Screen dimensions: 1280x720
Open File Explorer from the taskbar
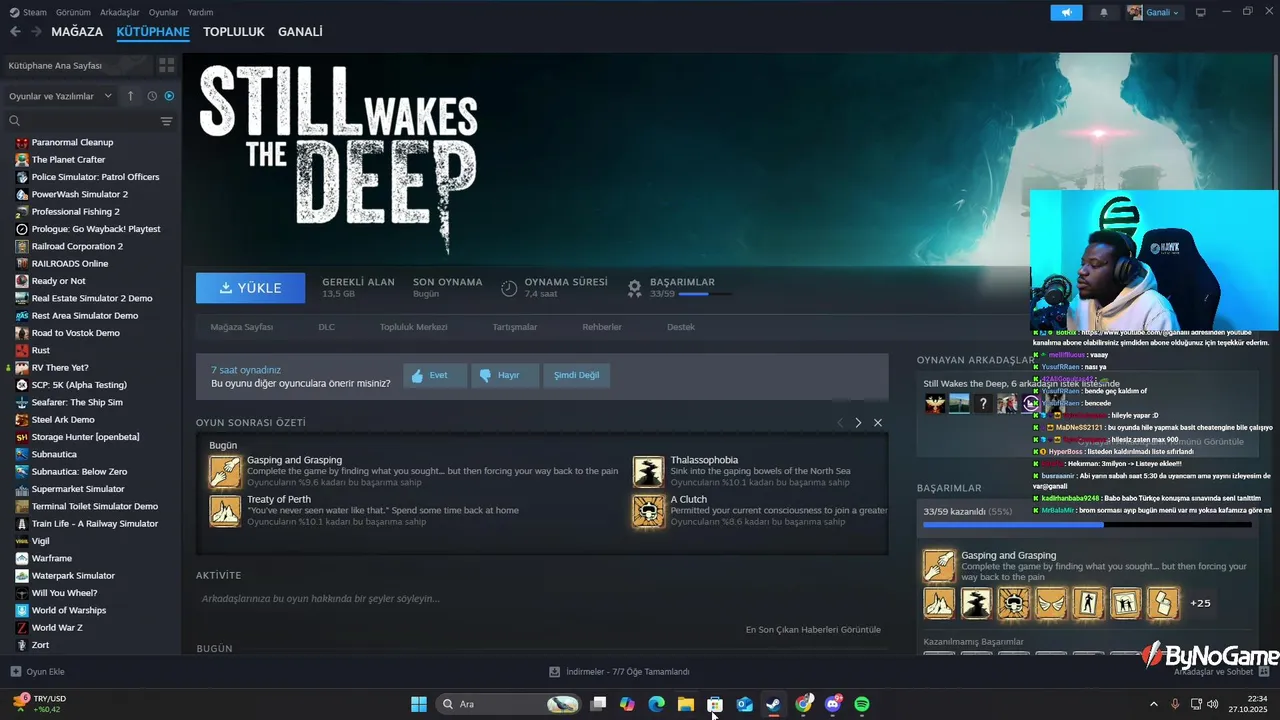(685, 704)
